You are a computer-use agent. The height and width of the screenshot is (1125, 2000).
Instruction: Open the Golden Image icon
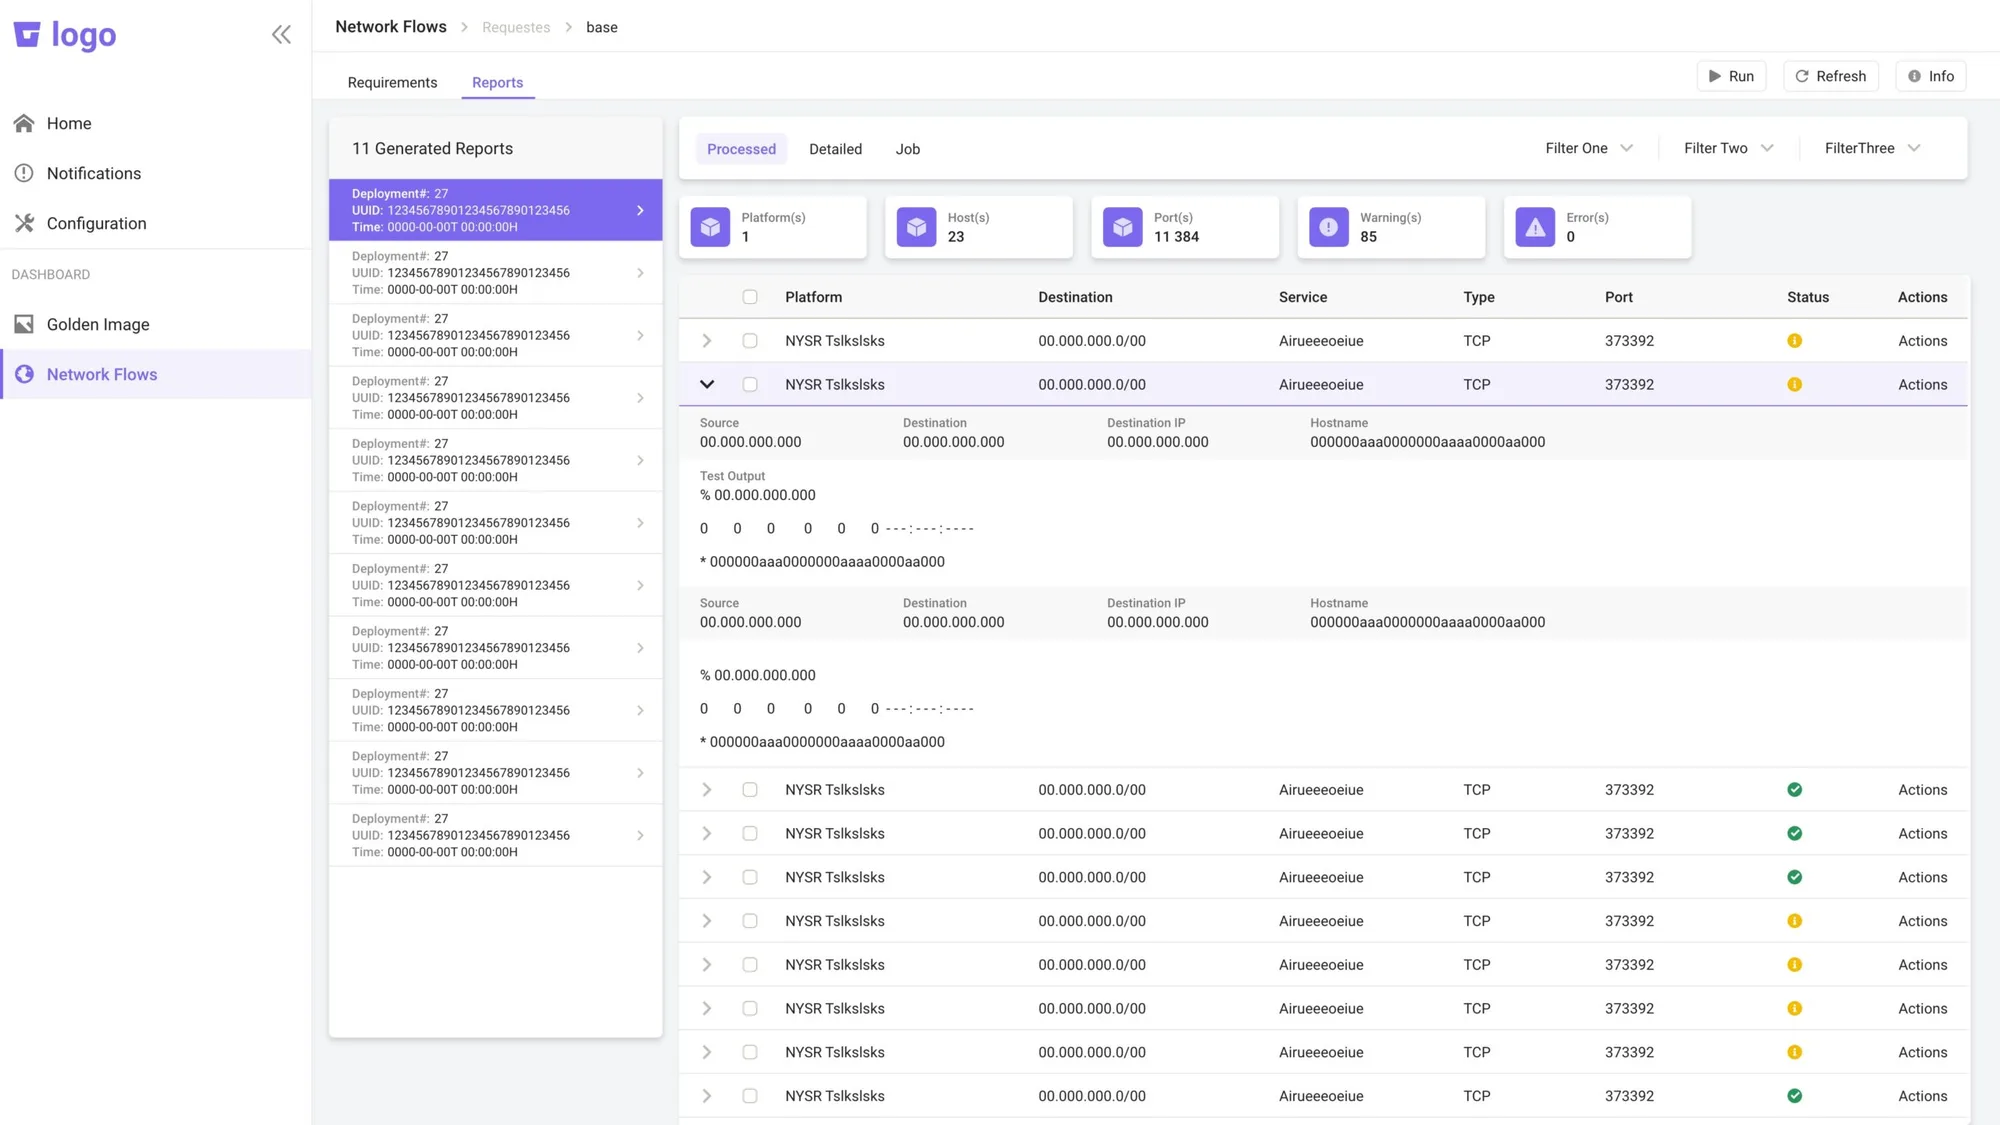(24, 324)
